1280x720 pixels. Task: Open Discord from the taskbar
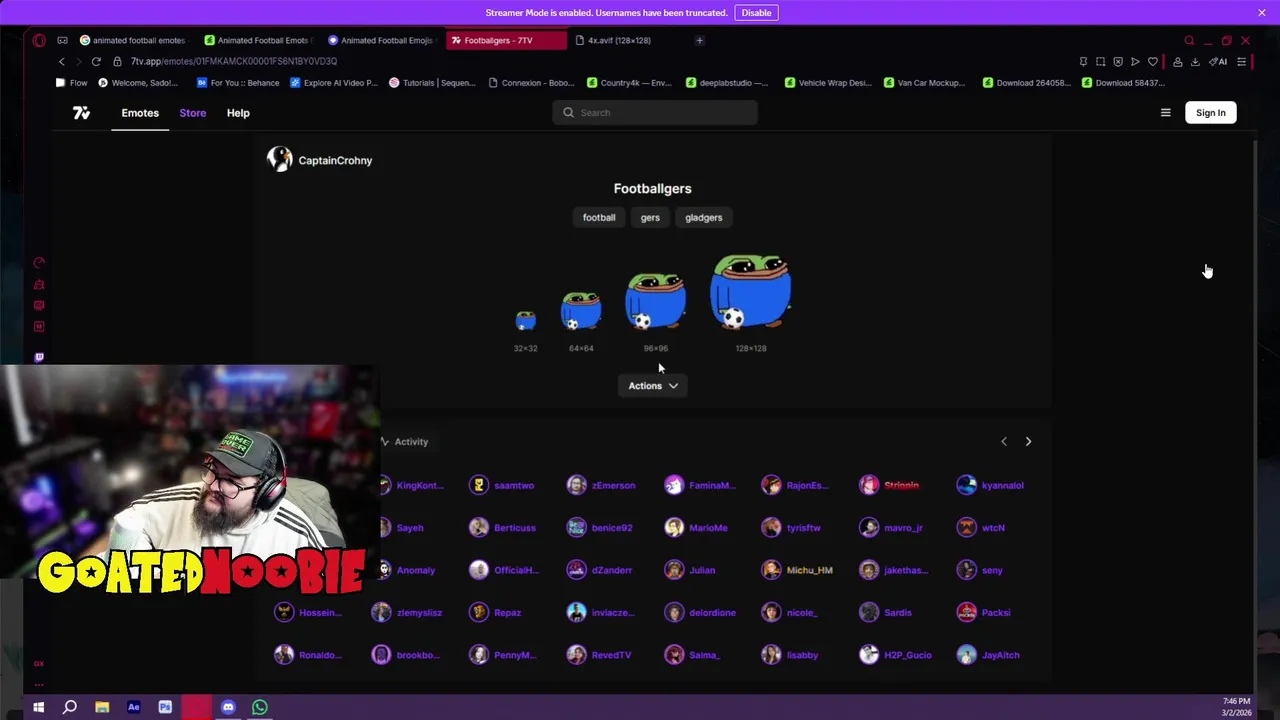click(x=228, y=707)
